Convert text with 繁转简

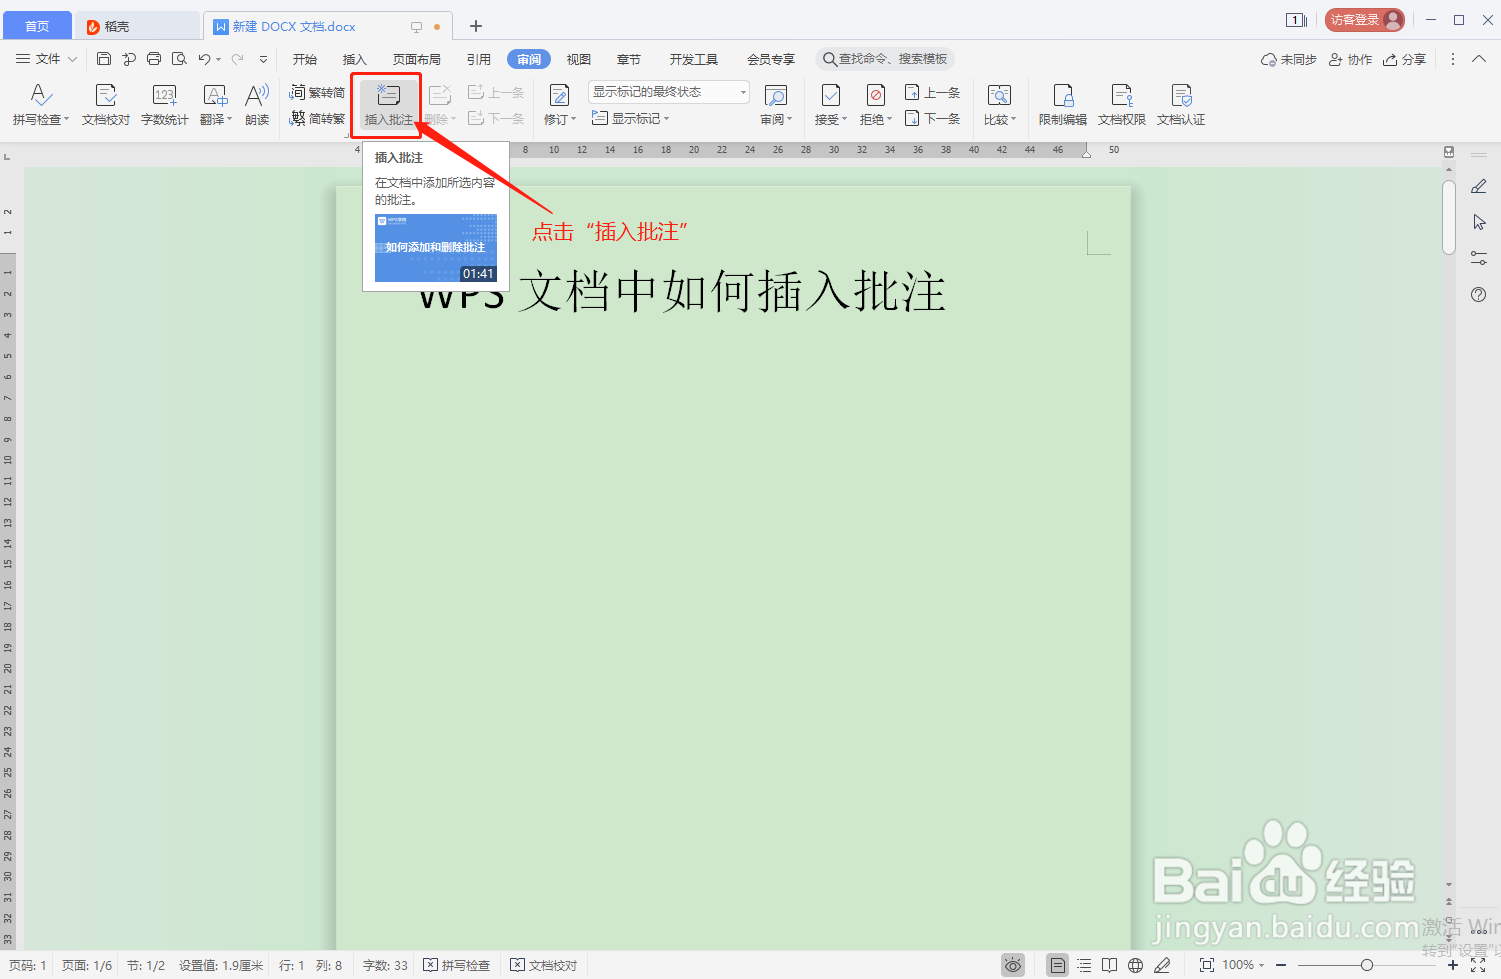317,92
